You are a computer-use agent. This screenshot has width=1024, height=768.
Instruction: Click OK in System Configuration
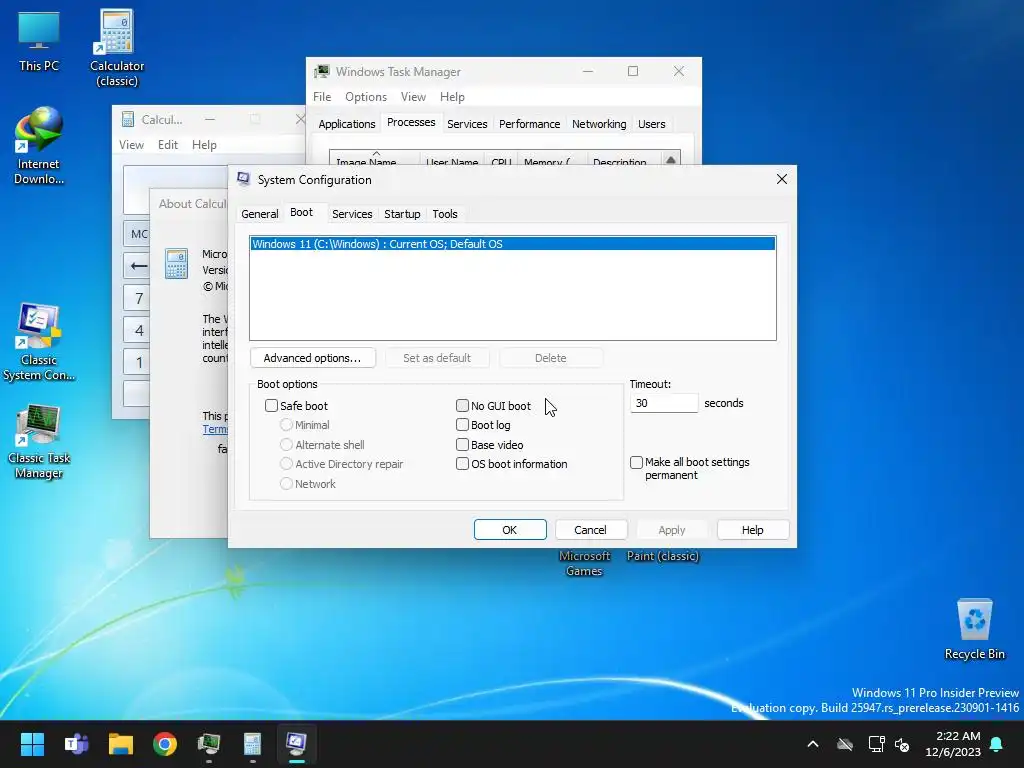pyautogui.click(x=510, y=530)
